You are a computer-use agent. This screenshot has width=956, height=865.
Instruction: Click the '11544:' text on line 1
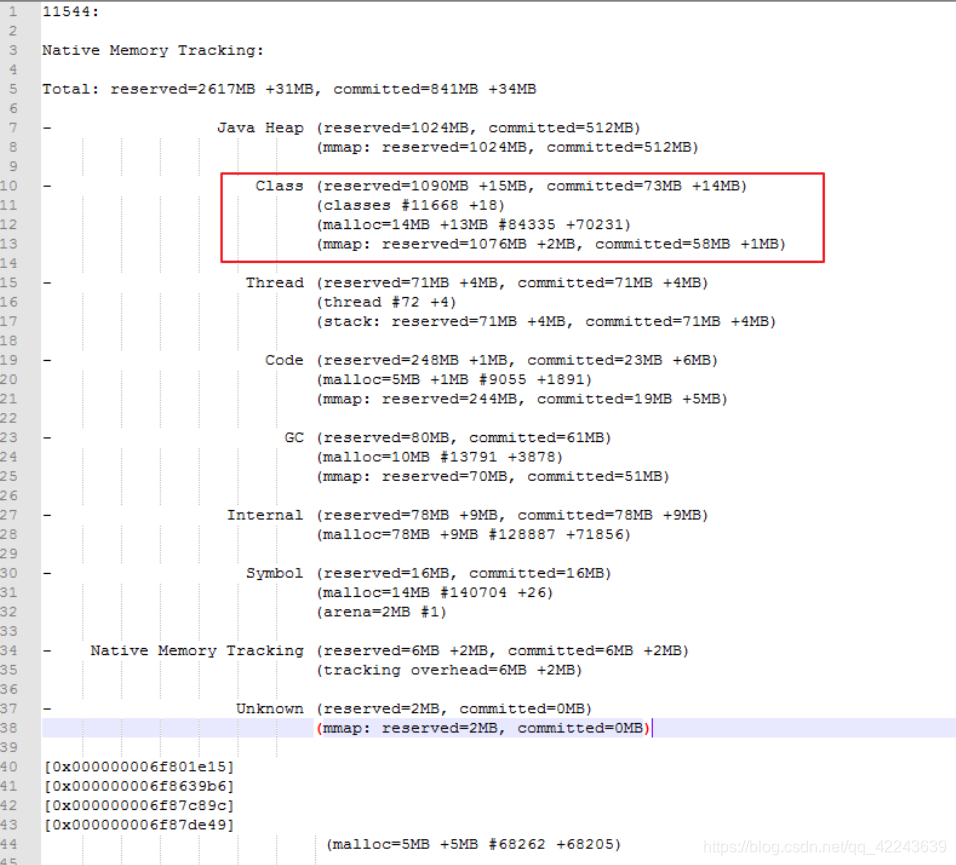pos(71,12)
